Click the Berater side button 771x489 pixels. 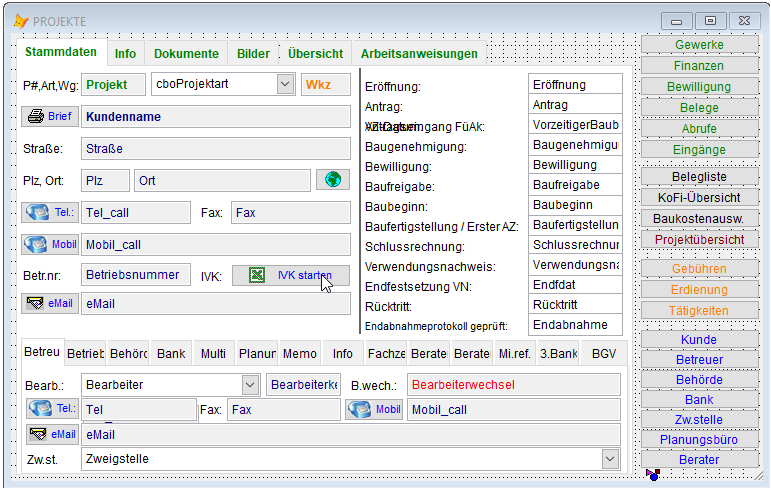tap(699, 459)
